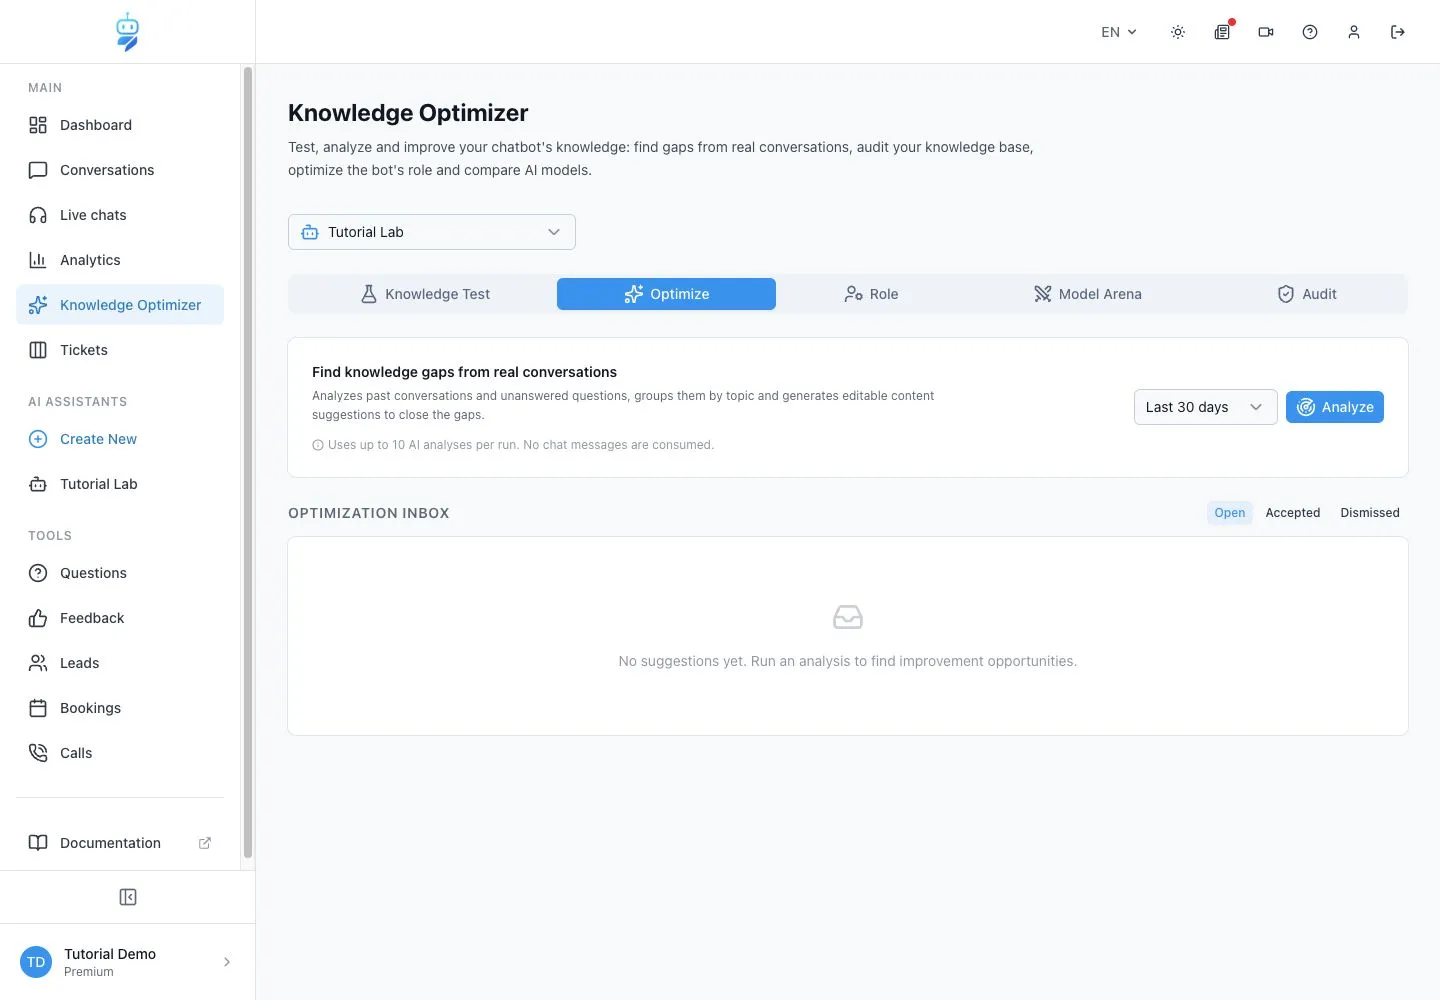
Task: Click the external link icon beside Documentation
Action: point(205,843)
